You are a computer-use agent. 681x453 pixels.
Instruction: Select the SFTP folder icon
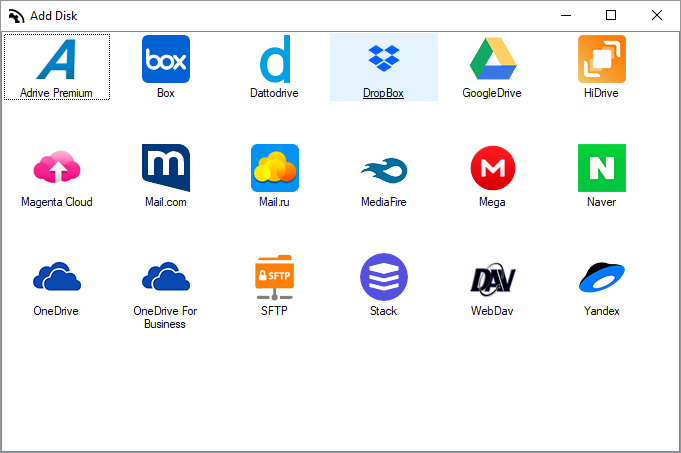tap(275, 278)
